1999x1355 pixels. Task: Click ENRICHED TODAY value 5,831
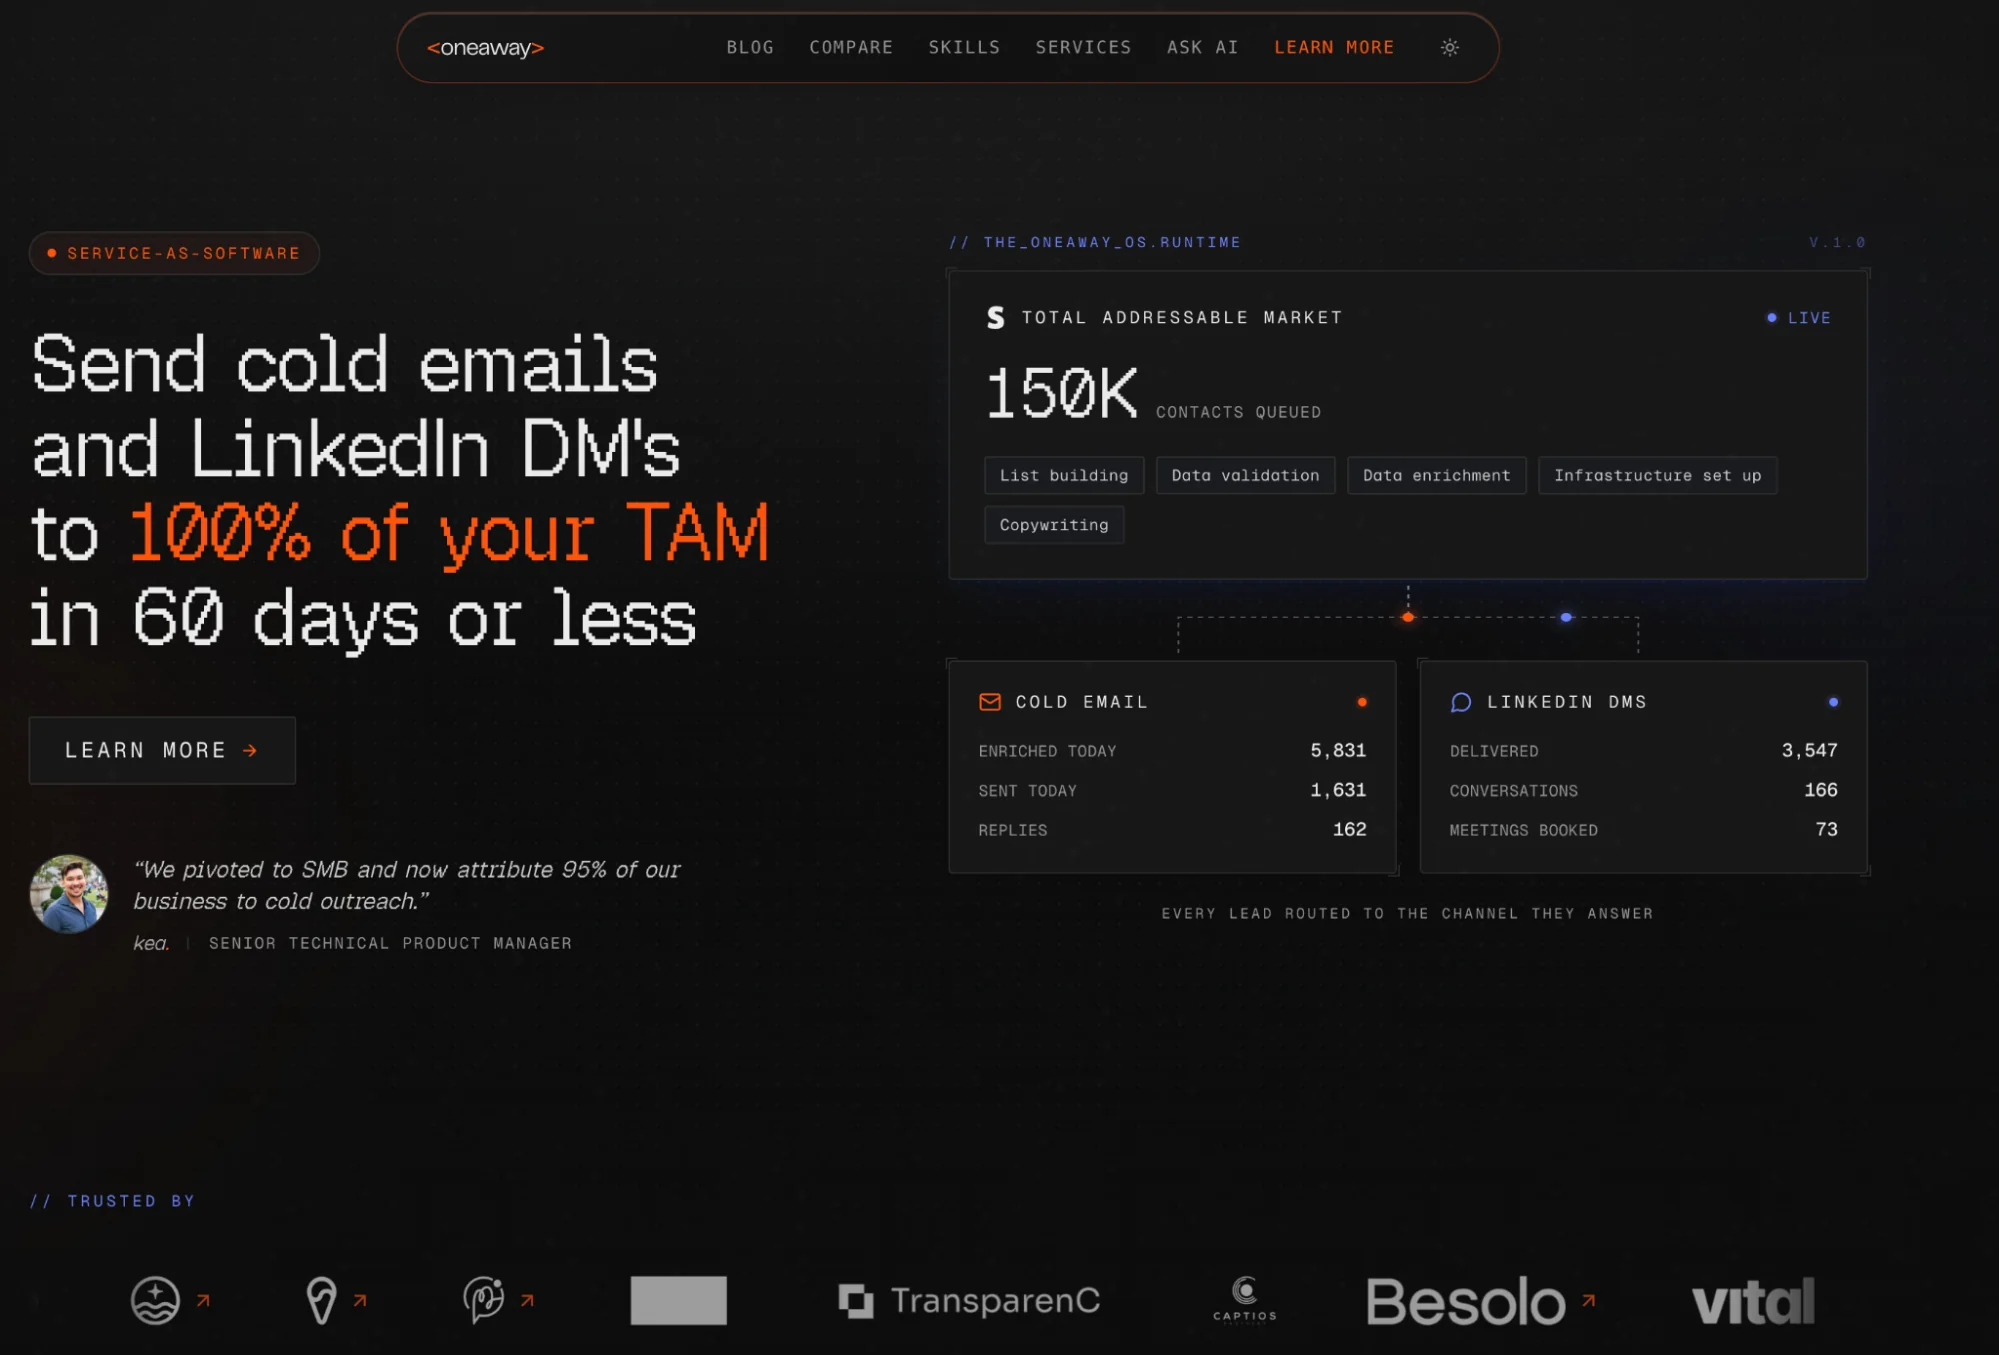1338,750
